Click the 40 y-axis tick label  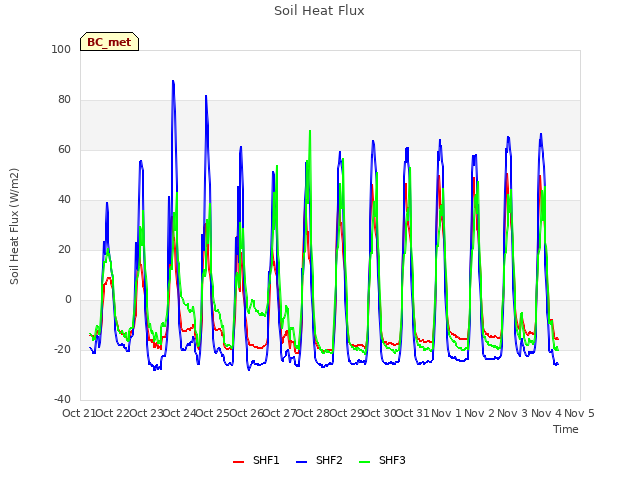pos(64,200)
